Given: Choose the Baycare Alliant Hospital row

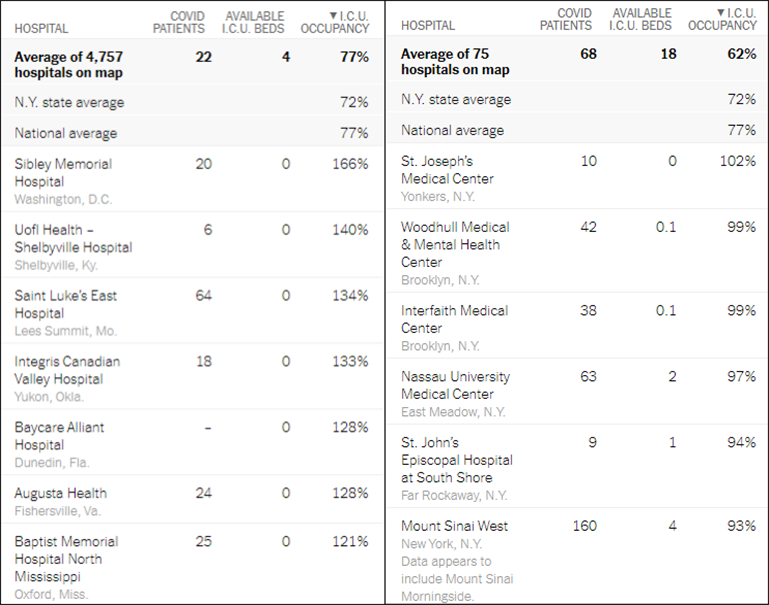Looking at the screenshot, I should pos(59,436).
